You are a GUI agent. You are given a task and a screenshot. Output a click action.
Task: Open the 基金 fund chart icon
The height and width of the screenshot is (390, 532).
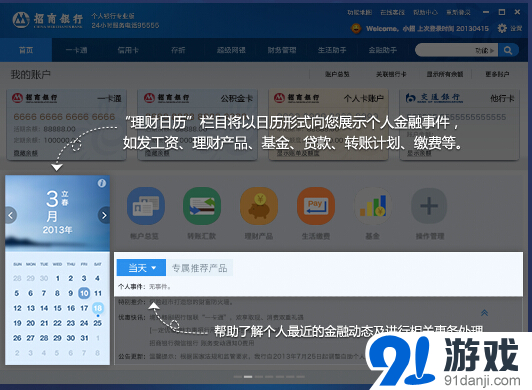[373, 206]
